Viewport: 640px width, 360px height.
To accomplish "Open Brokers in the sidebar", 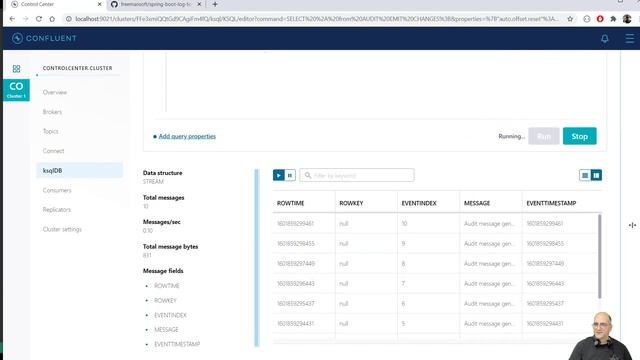I will pyautogui.click(x=52, y=112).
